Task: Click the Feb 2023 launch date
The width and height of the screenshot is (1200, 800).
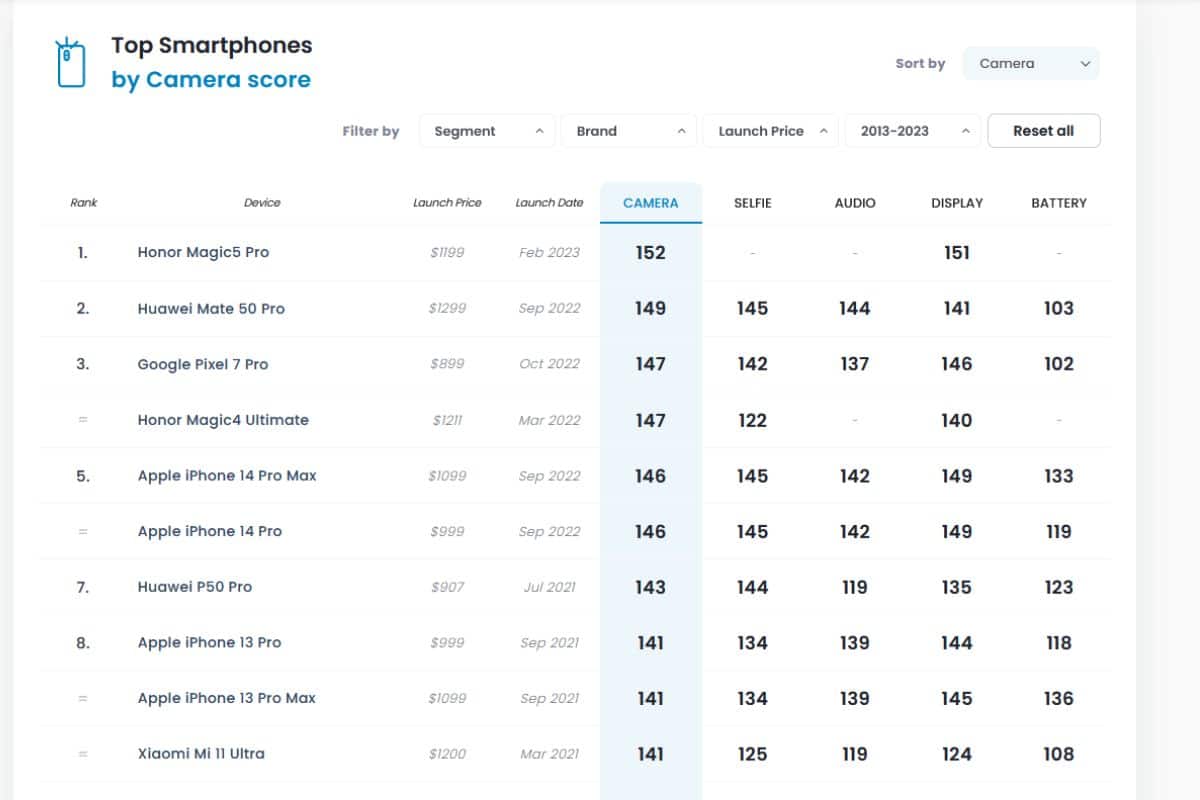Action: [549, 253]
